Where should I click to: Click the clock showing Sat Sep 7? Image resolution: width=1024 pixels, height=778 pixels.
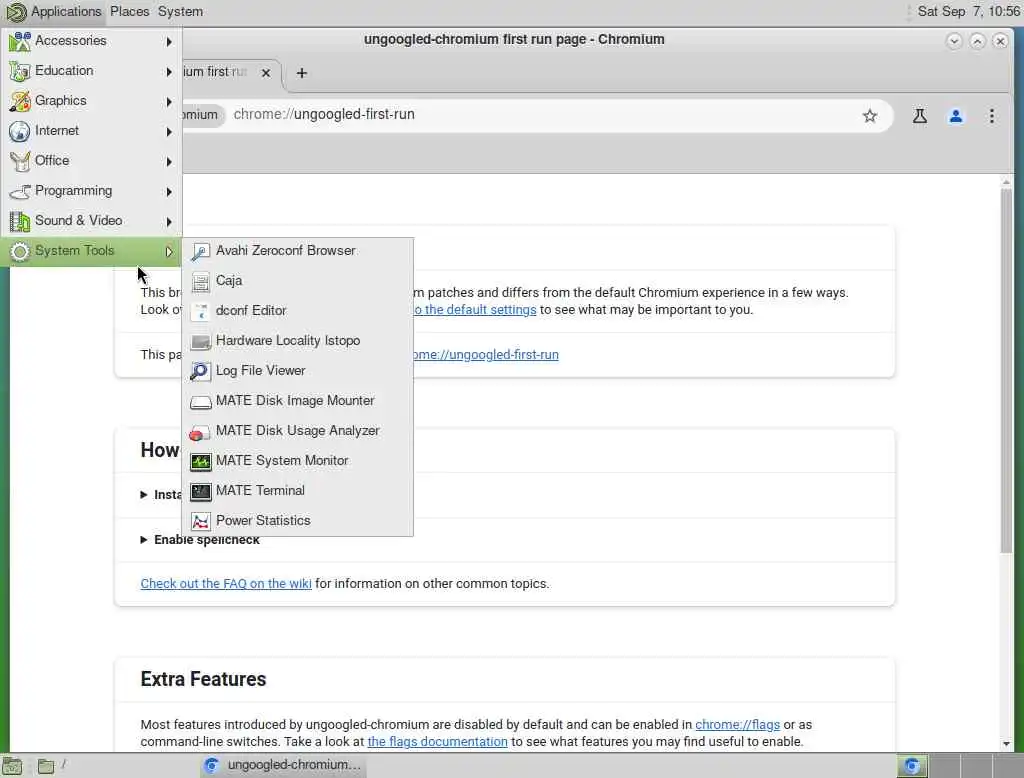click(x=968, y=11)
